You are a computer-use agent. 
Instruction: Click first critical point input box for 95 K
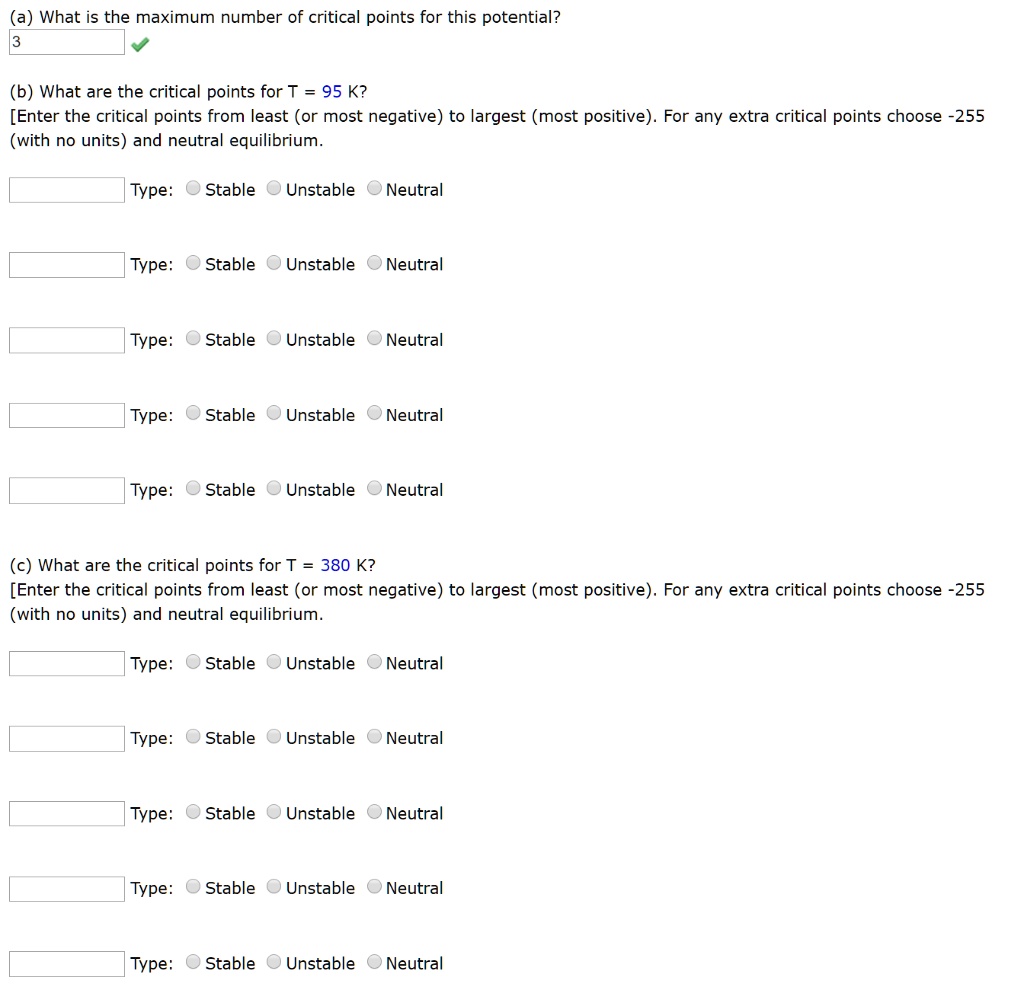(x=66, y=190)
